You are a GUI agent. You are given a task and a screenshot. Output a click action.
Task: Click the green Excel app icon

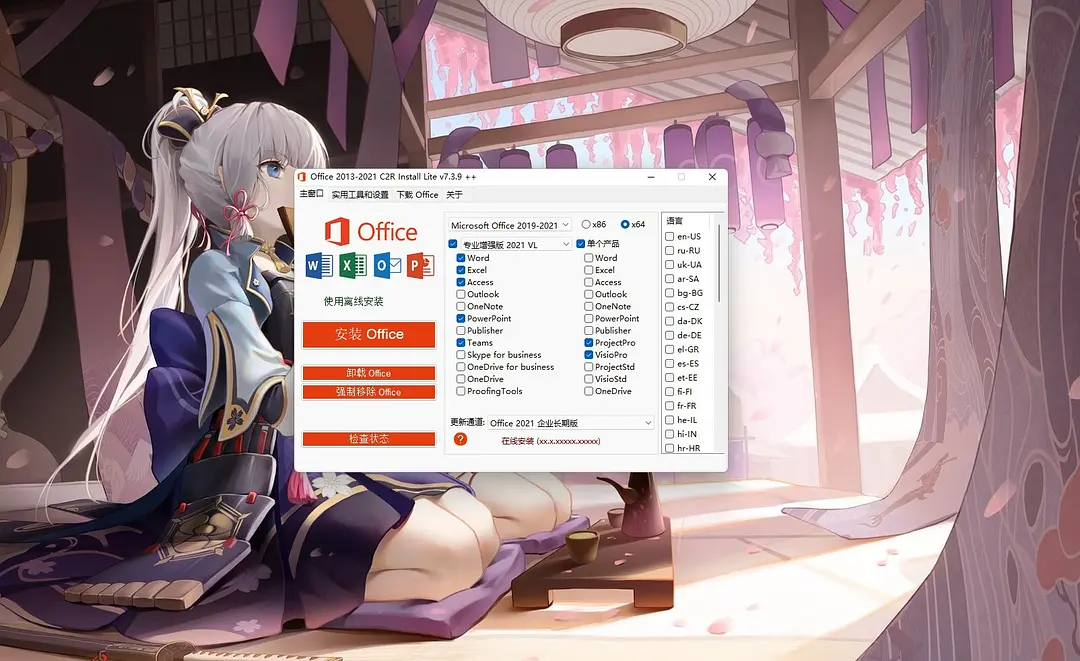pyautogui.click(x=353, y=266)
